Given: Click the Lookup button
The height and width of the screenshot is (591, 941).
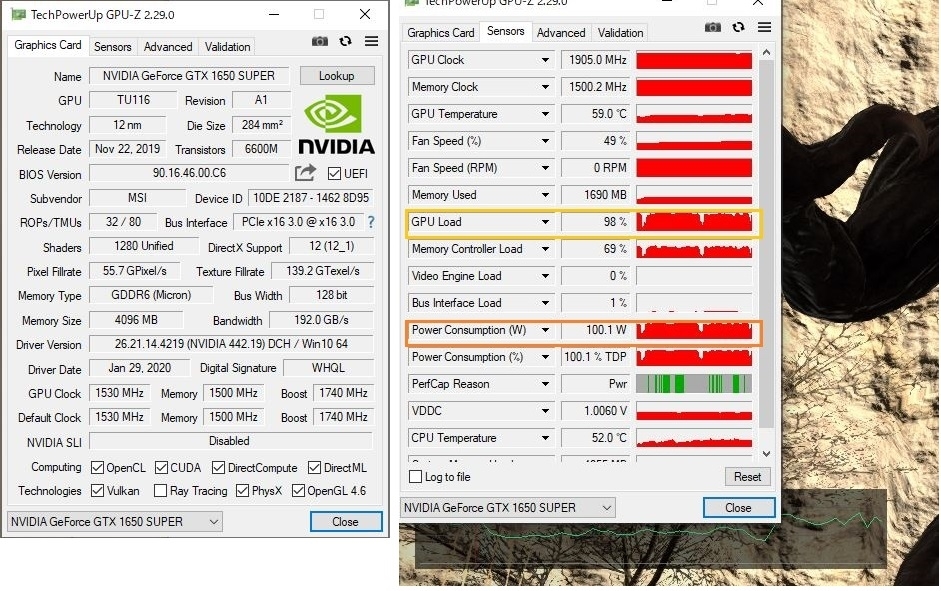Looking at the screenshot, I should 337,76.
